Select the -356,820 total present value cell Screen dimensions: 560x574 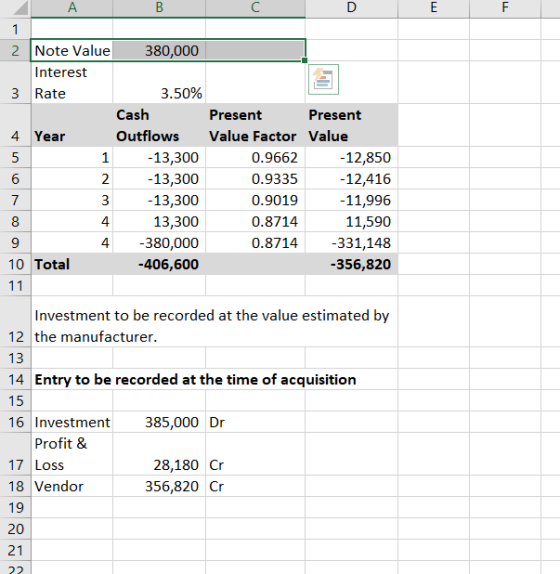351,264
